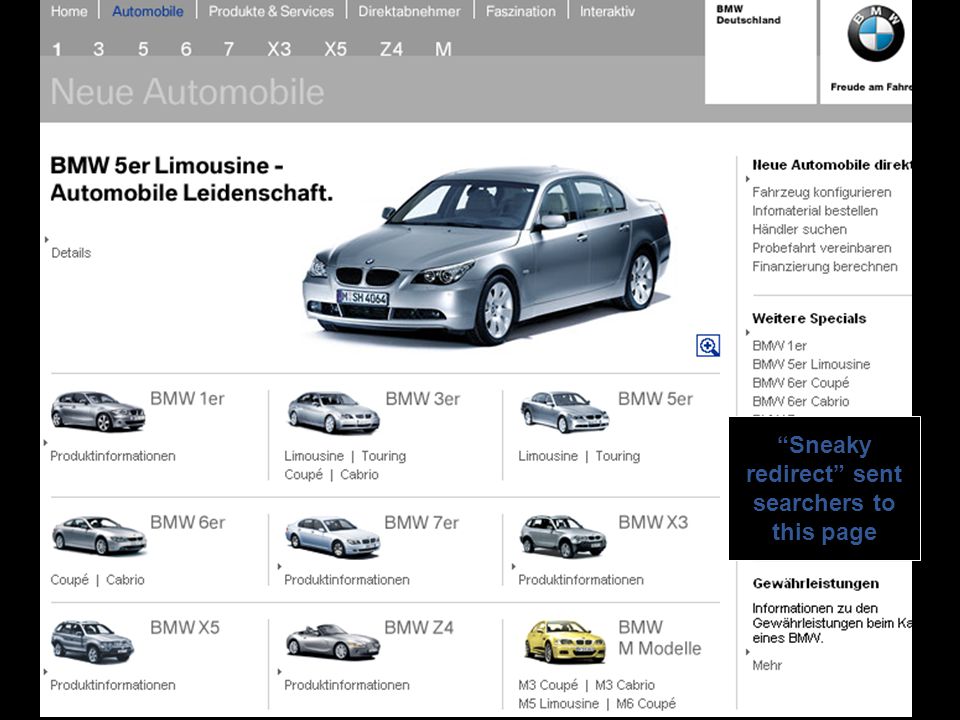Click Touring link under BMW 3er
Screen dimensions: 960x720
coord(383,456)
